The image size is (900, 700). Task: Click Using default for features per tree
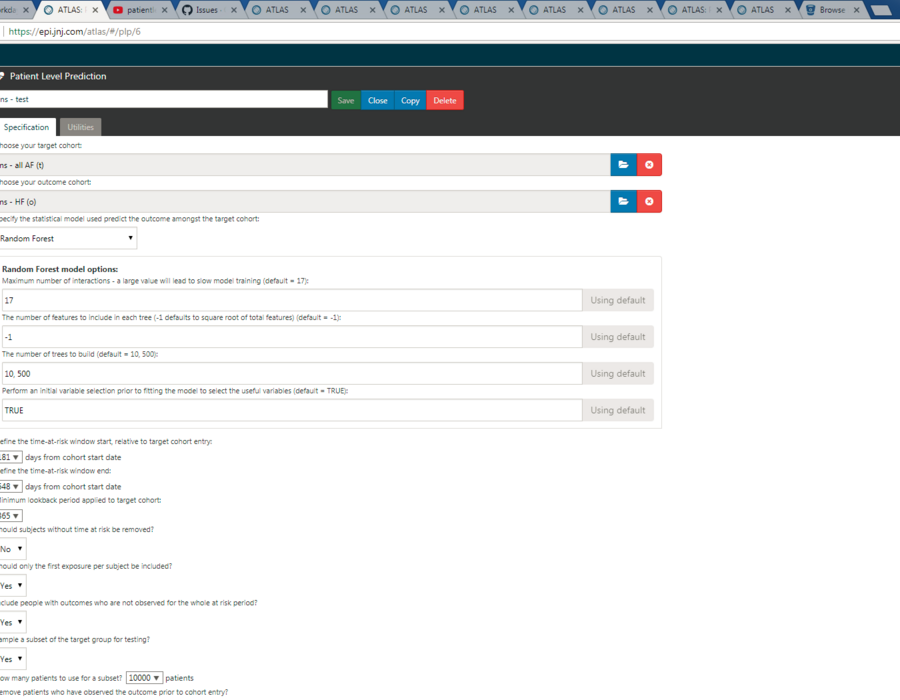pos(618,337)
